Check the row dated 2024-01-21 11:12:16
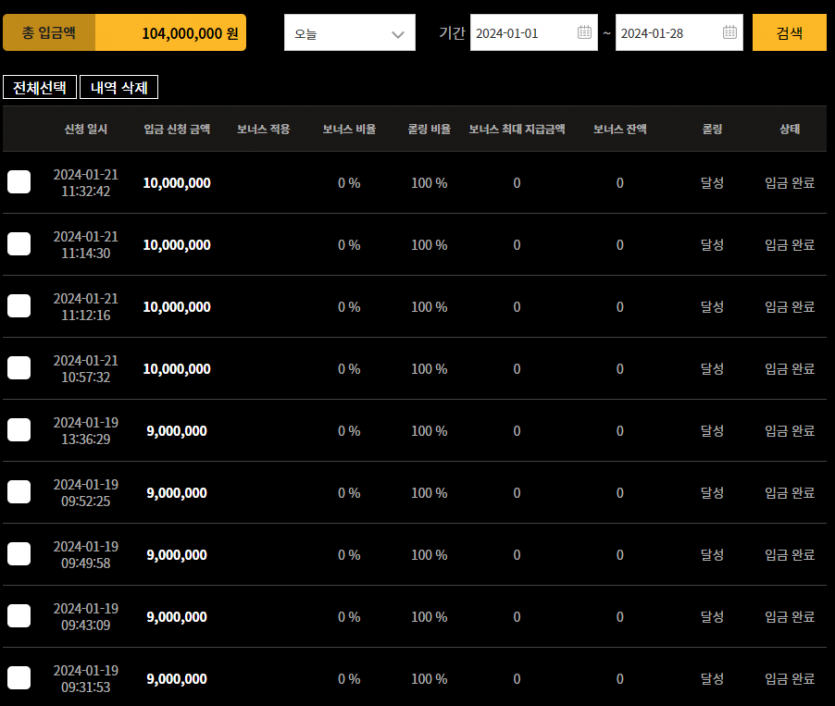 pos(19,306)
